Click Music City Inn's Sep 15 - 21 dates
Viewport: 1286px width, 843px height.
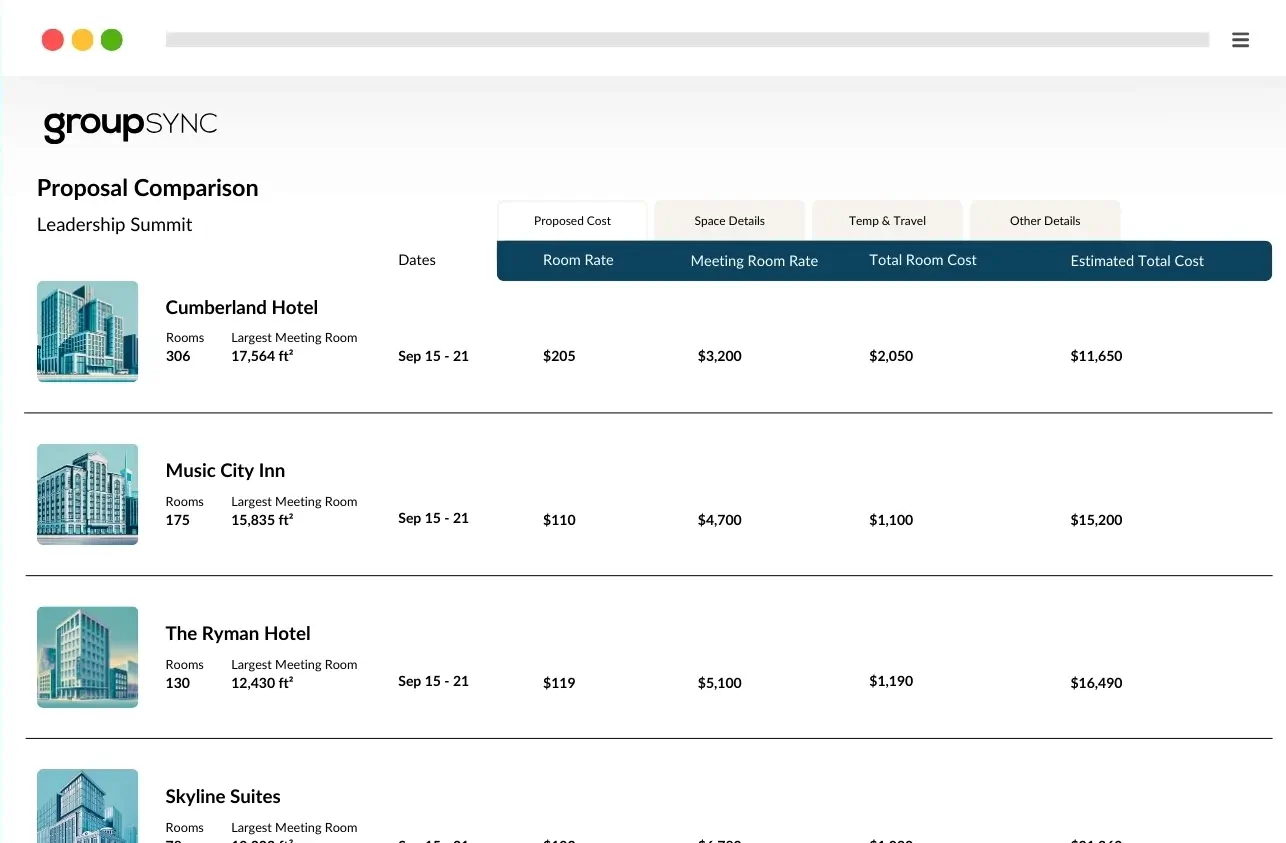[433, 518]
